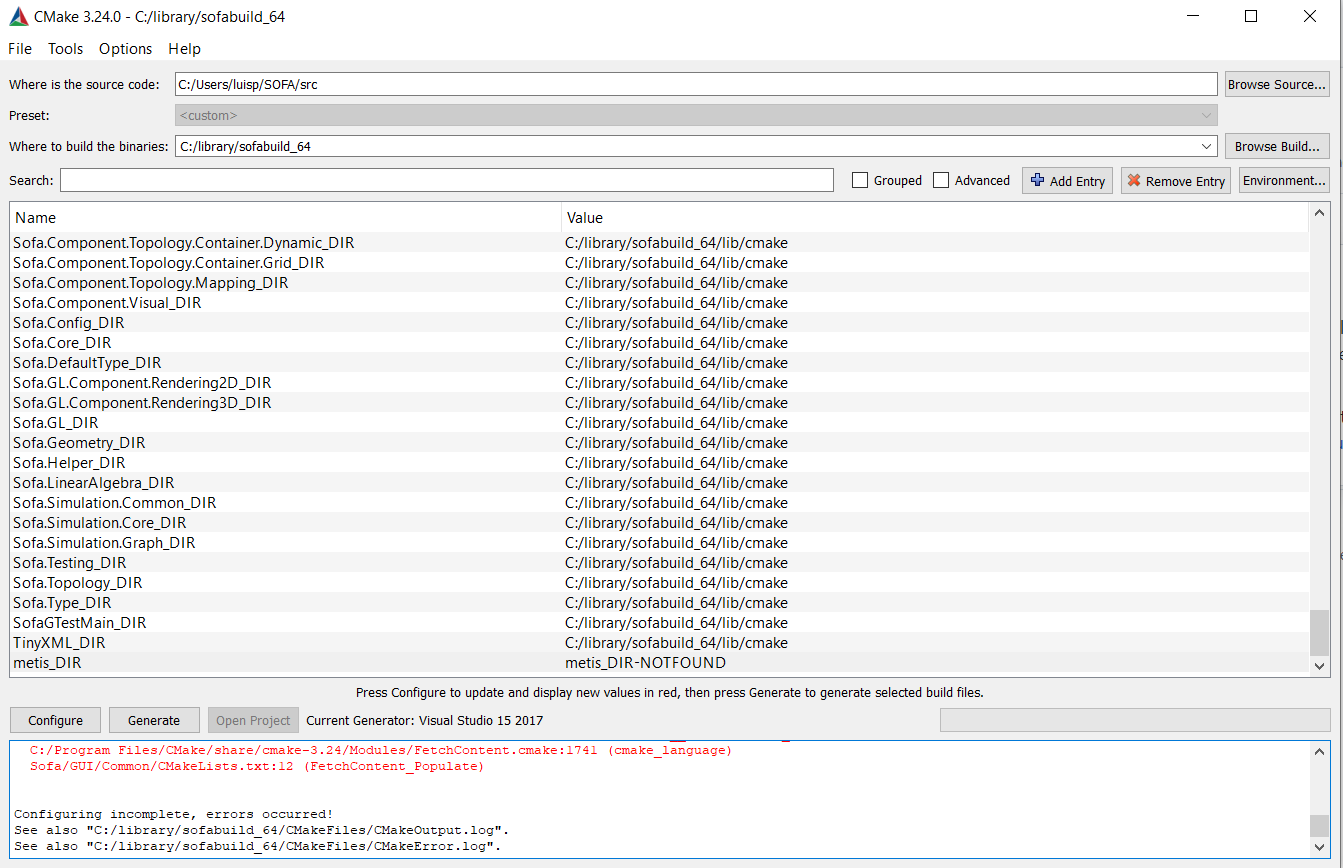Open the Tools menu
The height and width of the screenshot is (868, 1343).
pos(66,49)
